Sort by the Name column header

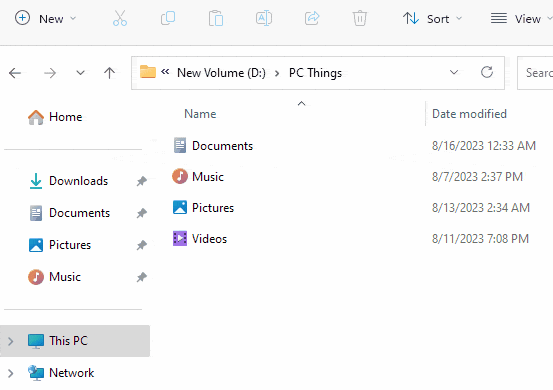click(x=200, y=114)
